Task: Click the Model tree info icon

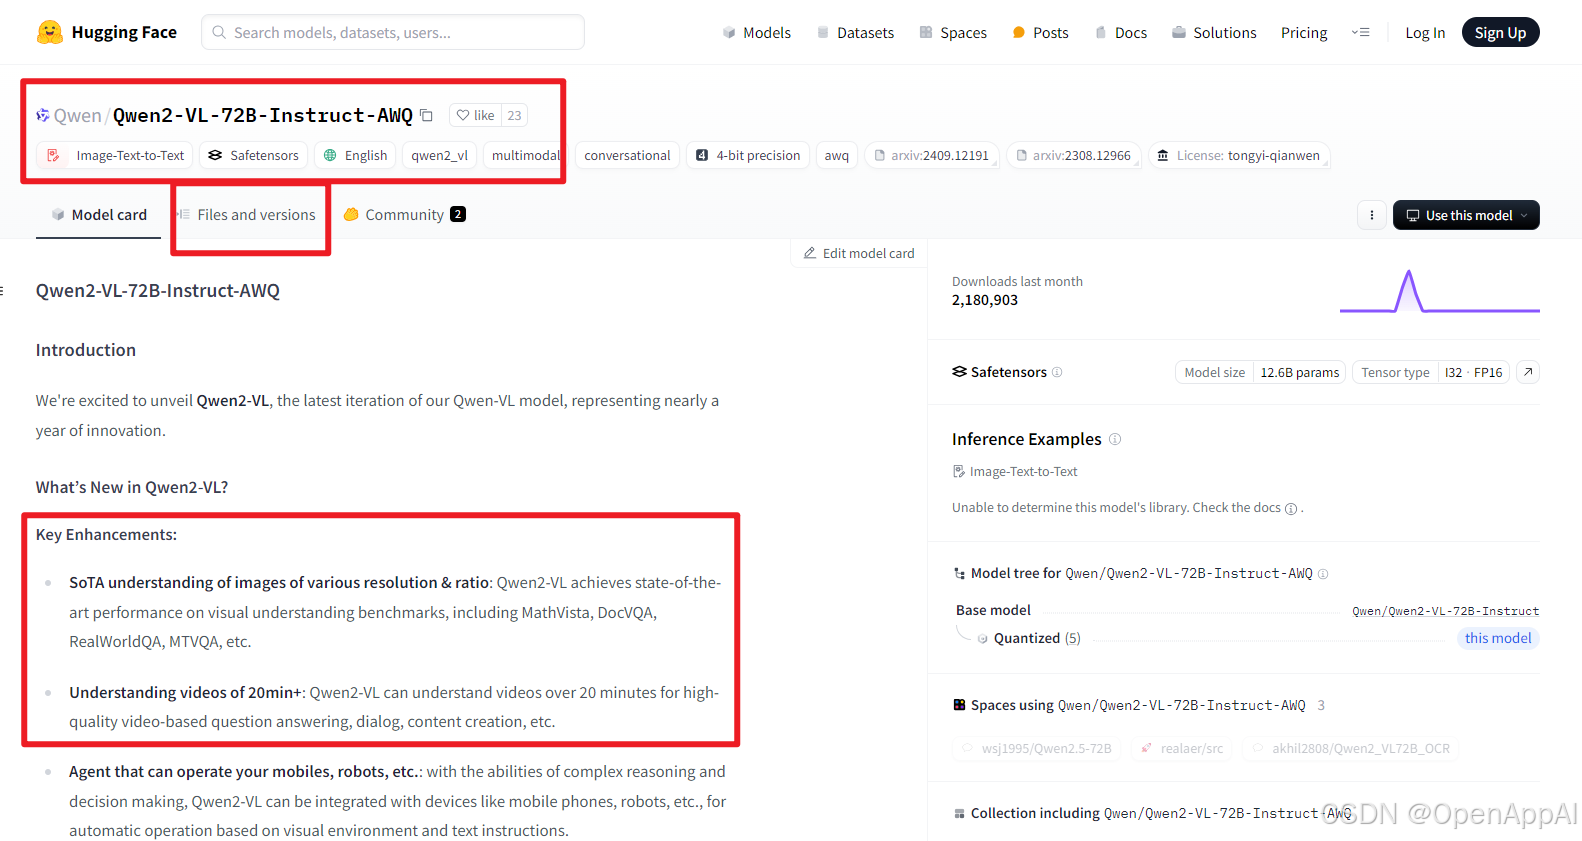Action: pyautogui.click(x=1323, y=574)
